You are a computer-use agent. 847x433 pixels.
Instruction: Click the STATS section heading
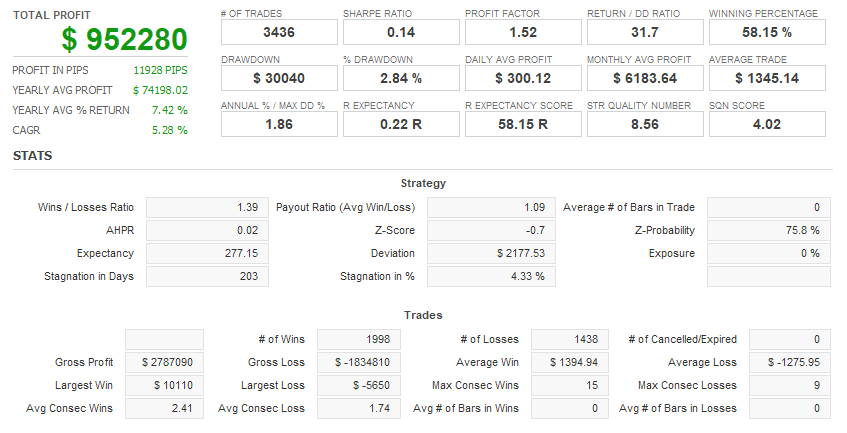pos(33,156)
